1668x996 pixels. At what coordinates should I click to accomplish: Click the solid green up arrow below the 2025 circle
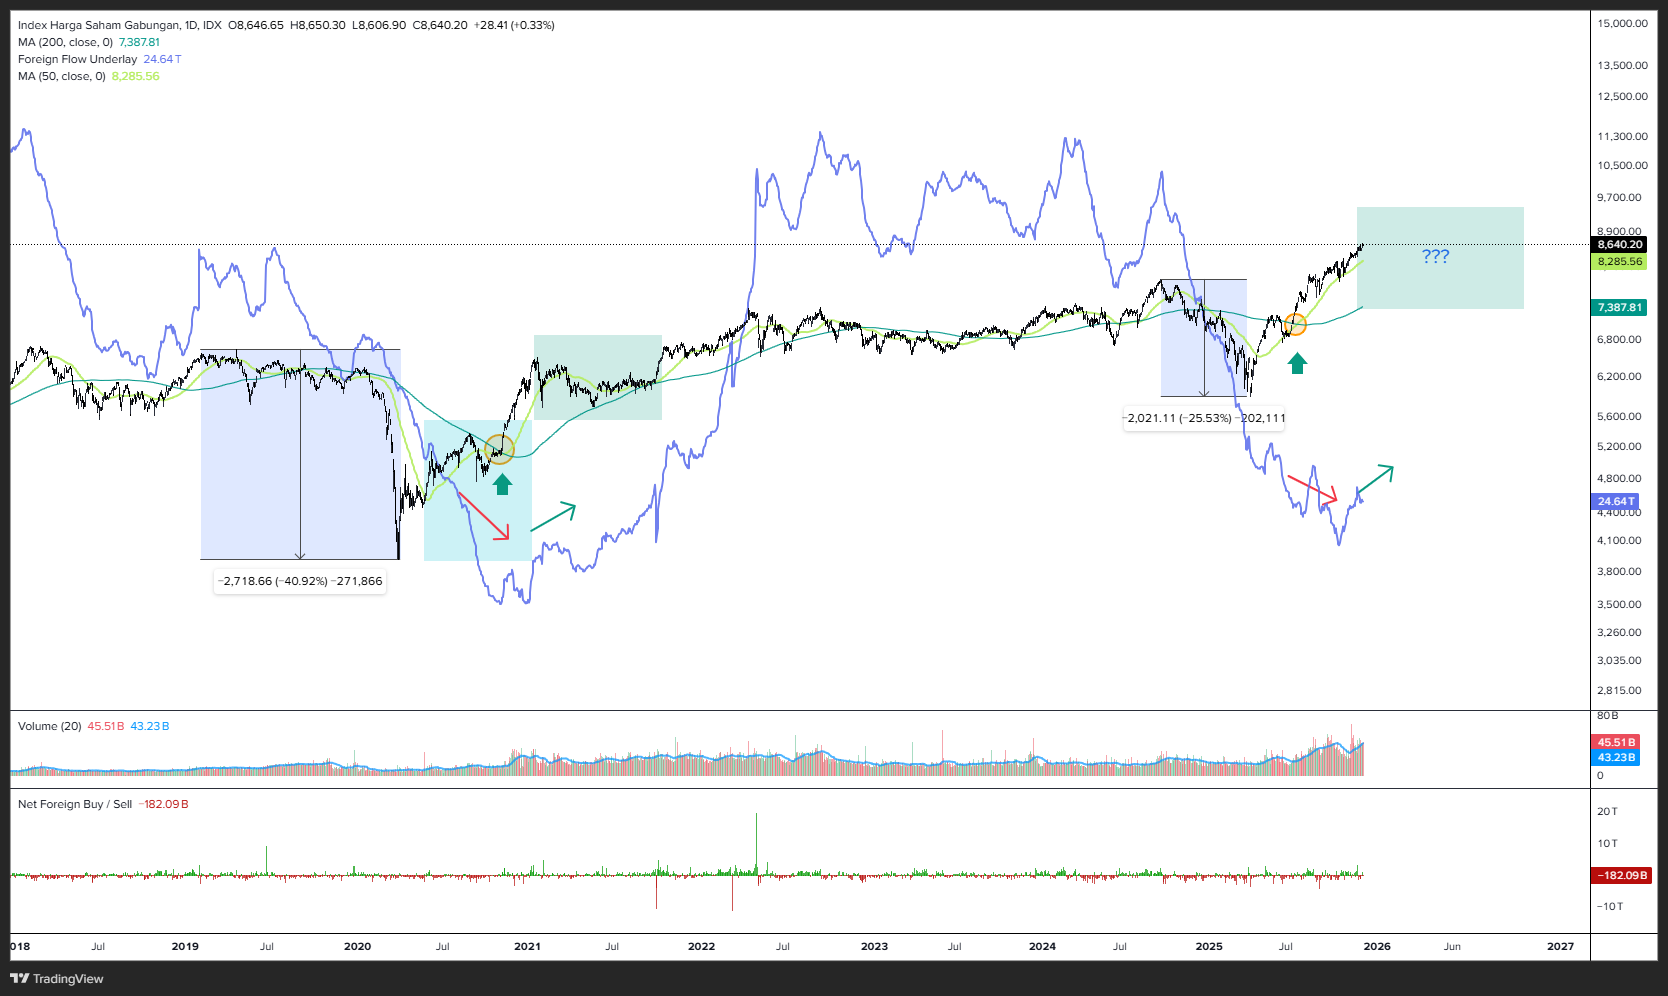tap(1297, 364)
